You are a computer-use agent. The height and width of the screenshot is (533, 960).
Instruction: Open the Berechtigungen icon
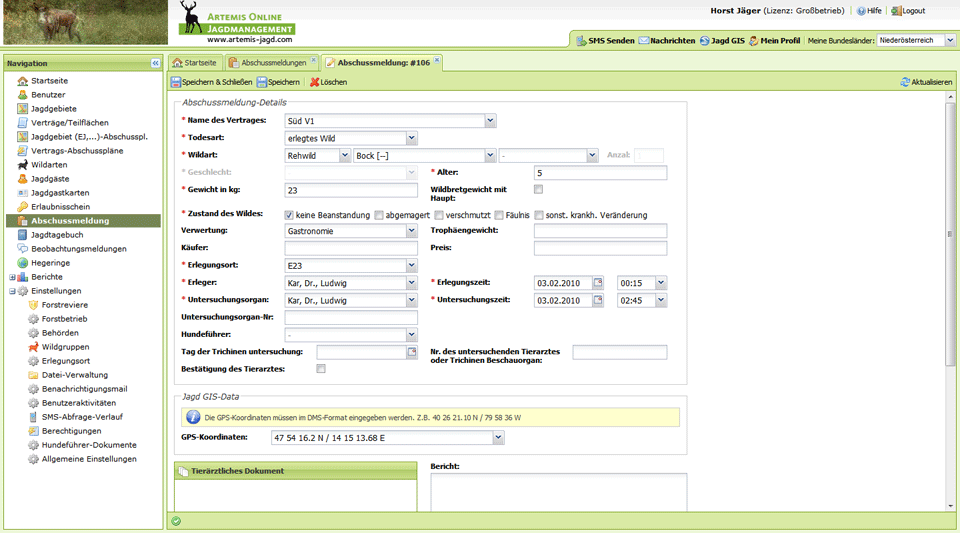(34, 431)
